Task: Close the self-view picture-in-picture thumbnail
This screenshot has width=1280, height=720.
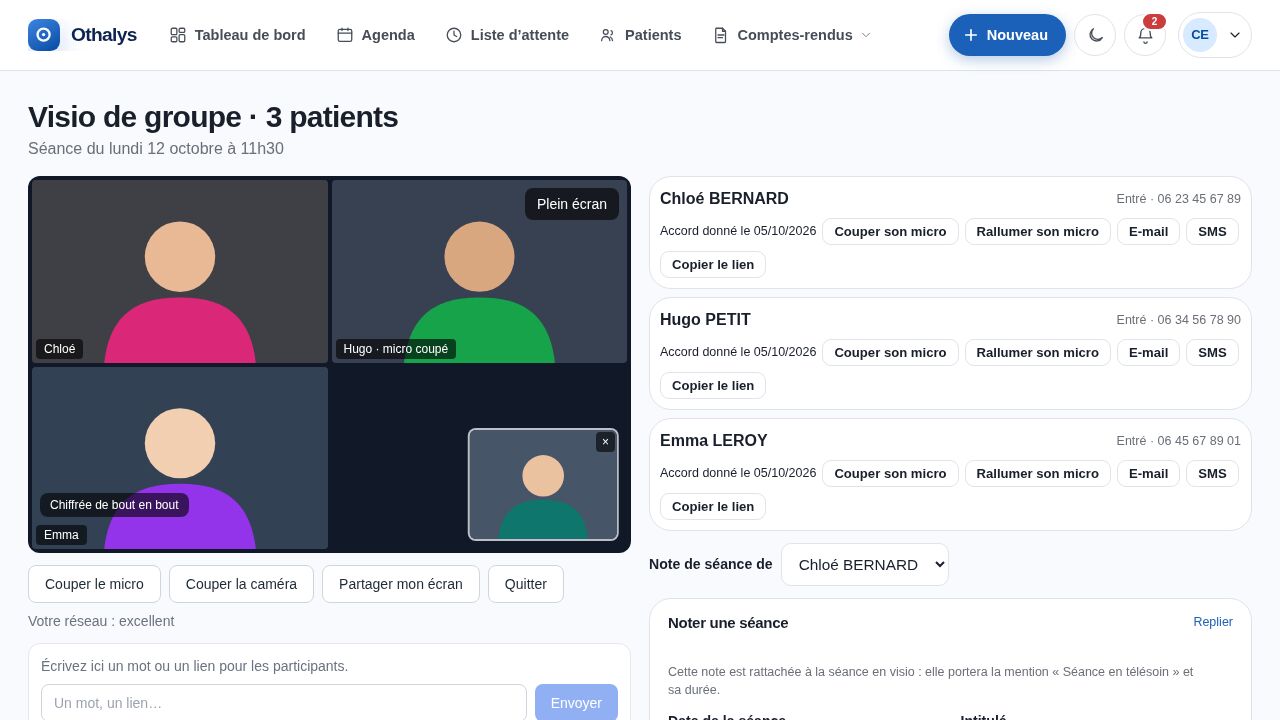Action: click(x=605, y=442)
